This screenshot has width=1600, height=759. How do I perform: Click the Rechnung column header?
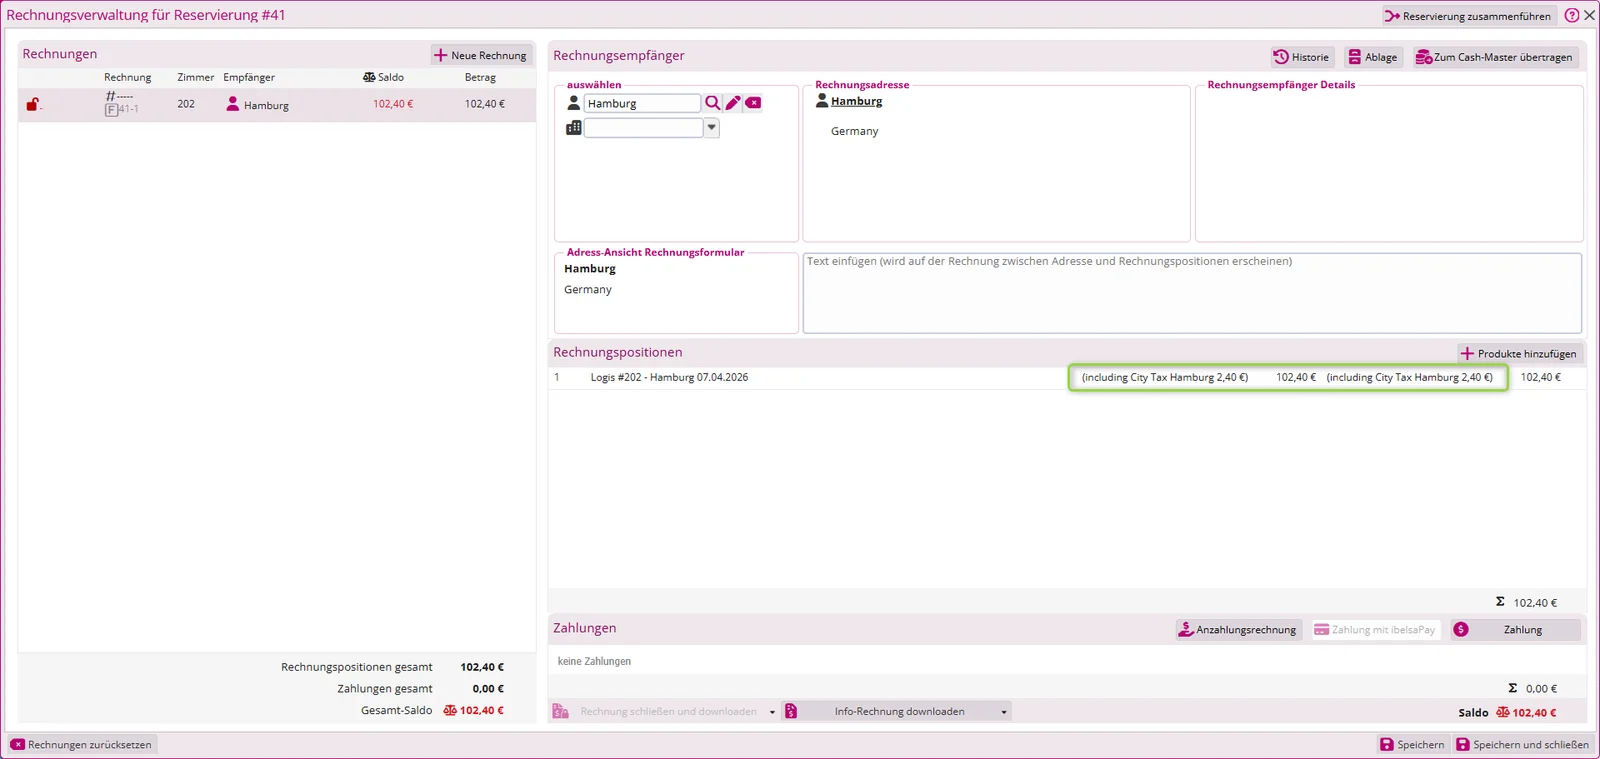pos(128,77)
